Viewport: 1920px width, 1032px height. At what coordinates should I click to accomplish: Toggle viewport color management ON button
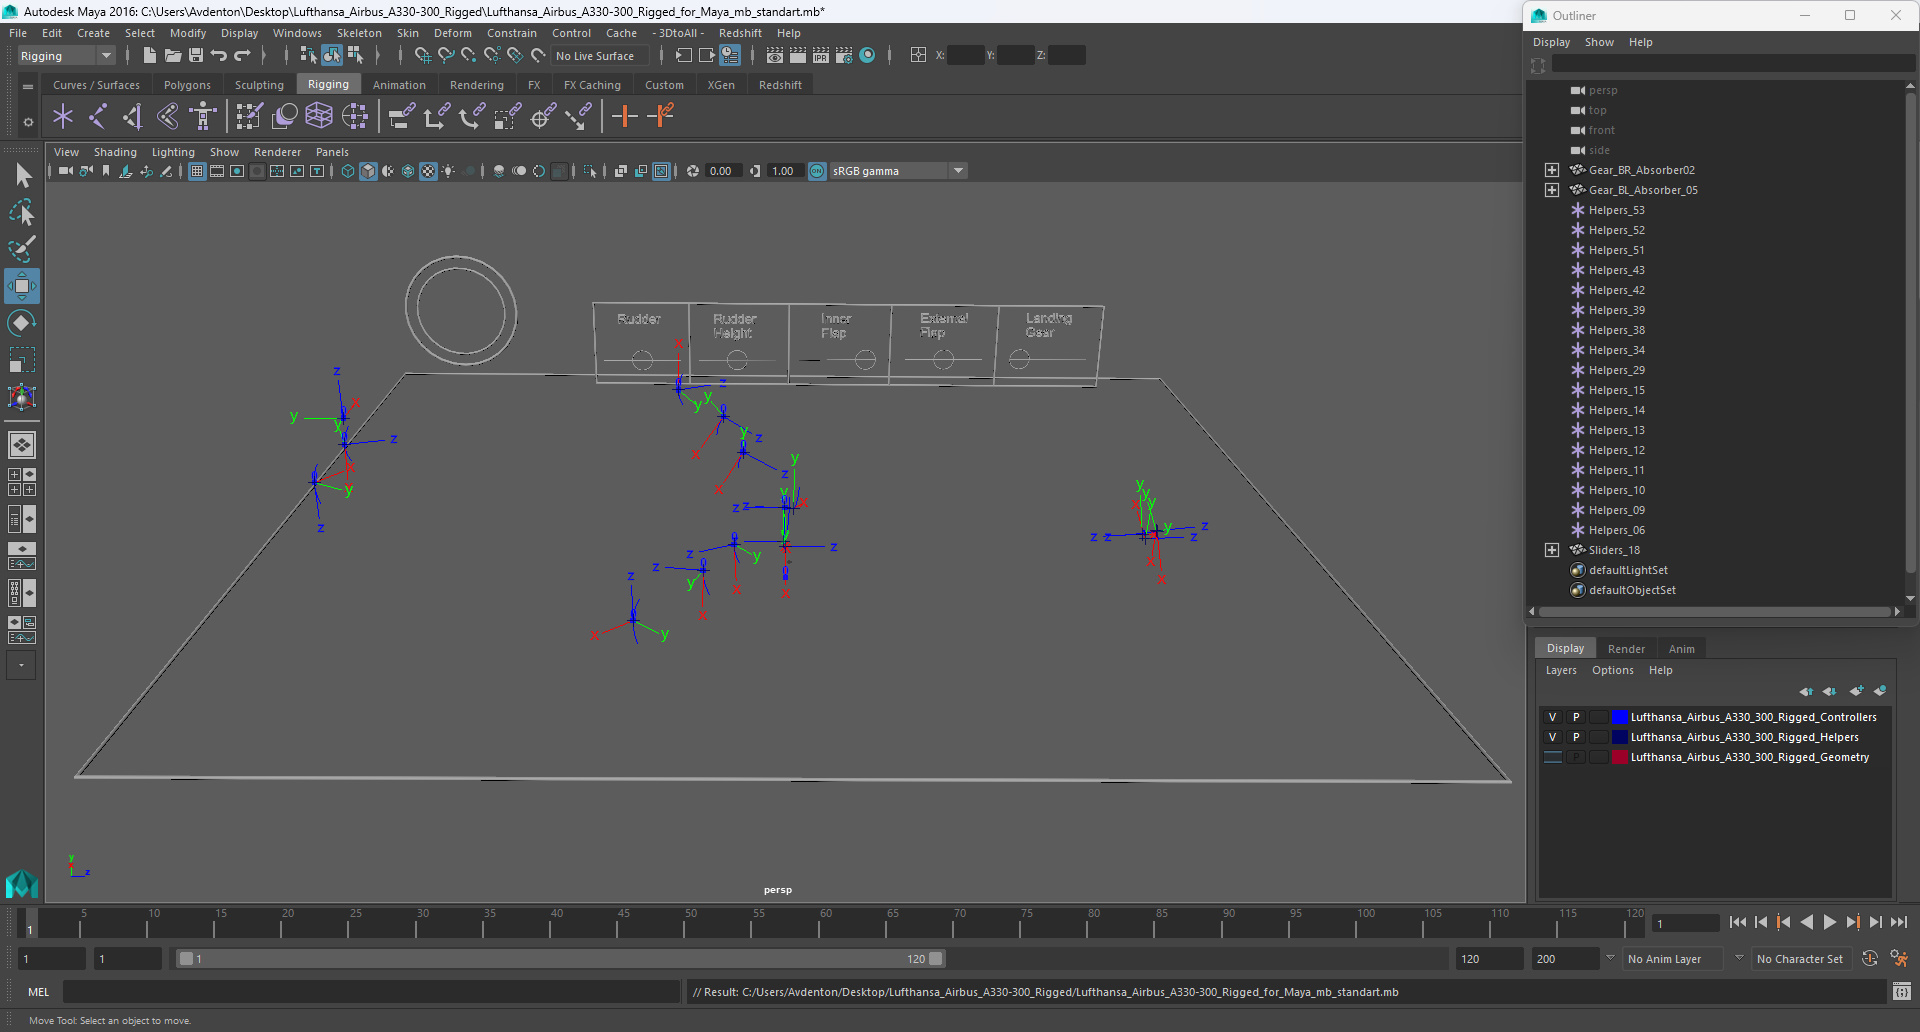(817, 171)
